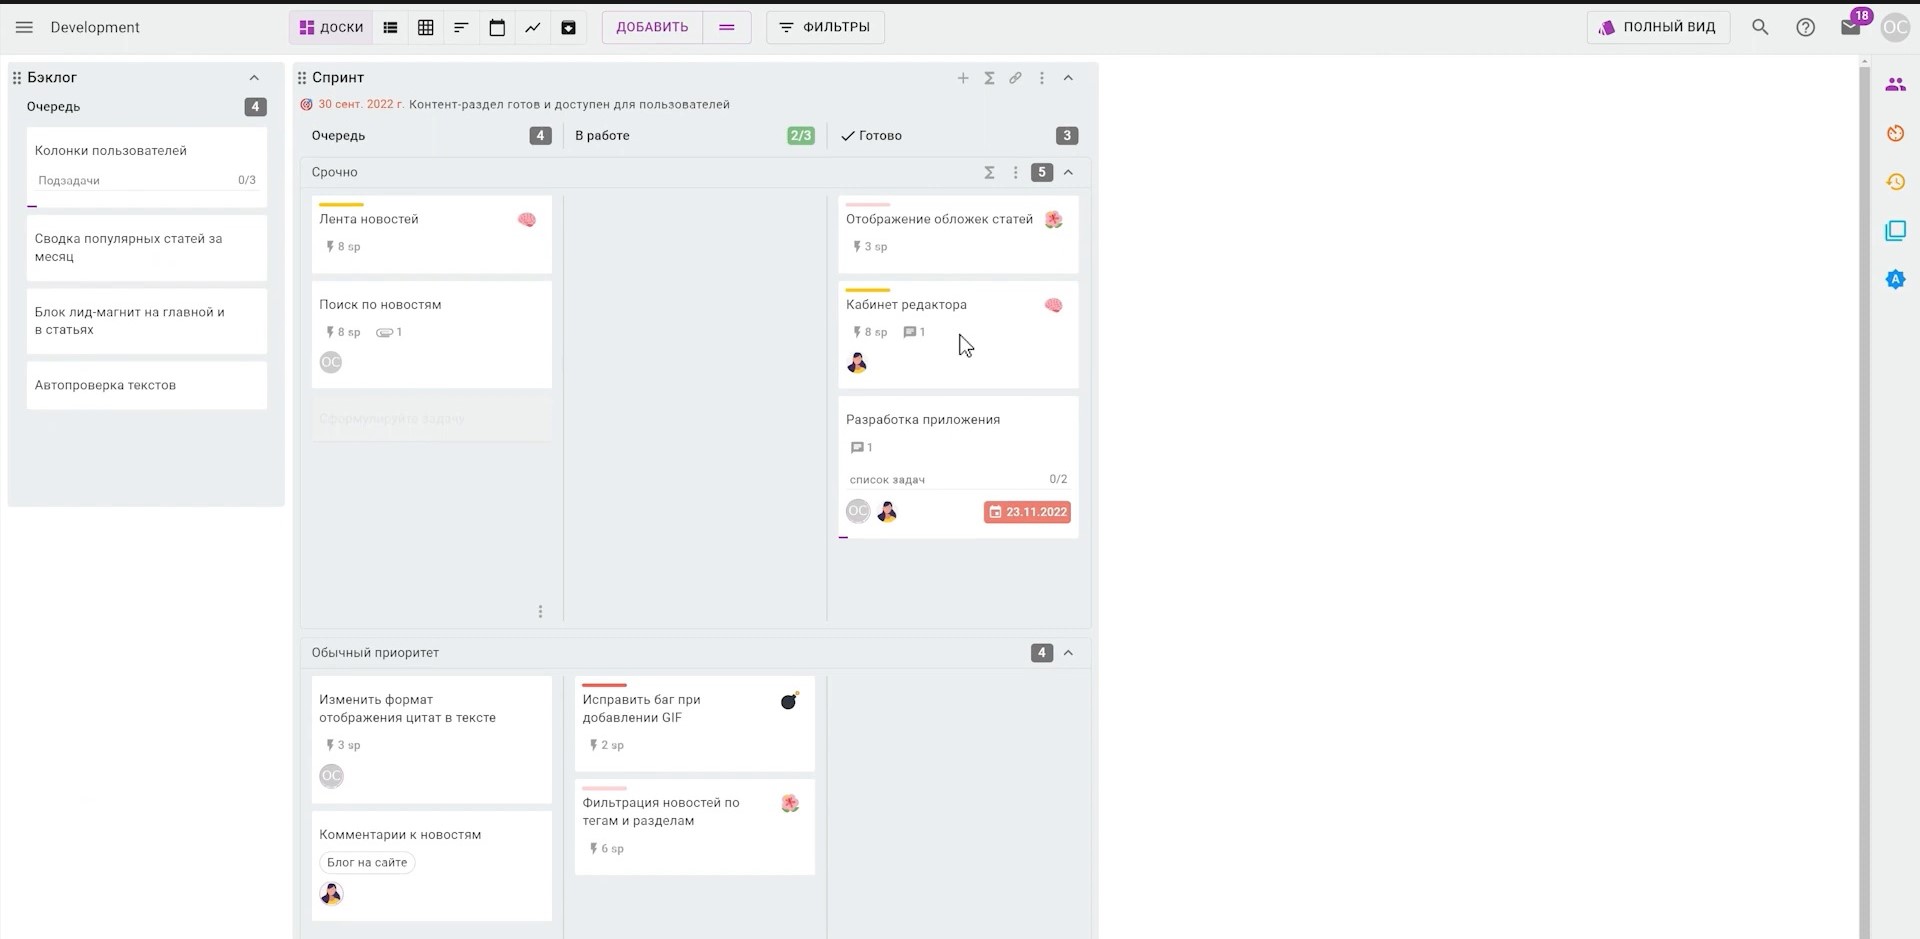Switch to the table grid view
This screenshot has height=939, width=1920.
point(426,27)
